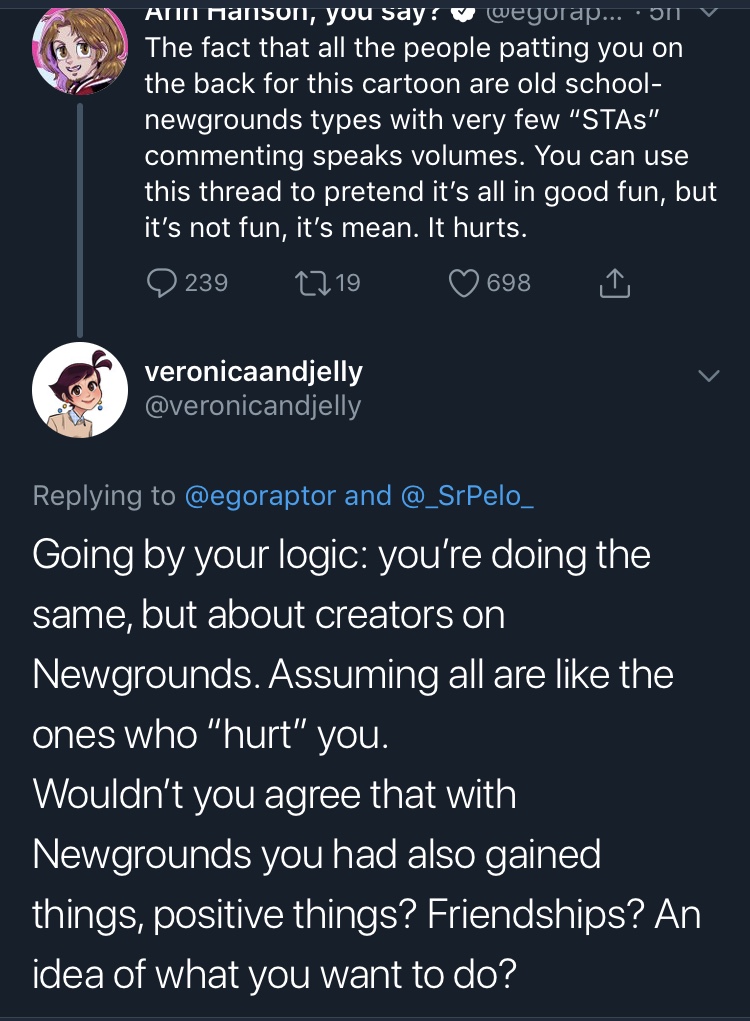
Task: Open the chevron menu on veronicaandjelly's tweet
Action: tap(709, 376)
